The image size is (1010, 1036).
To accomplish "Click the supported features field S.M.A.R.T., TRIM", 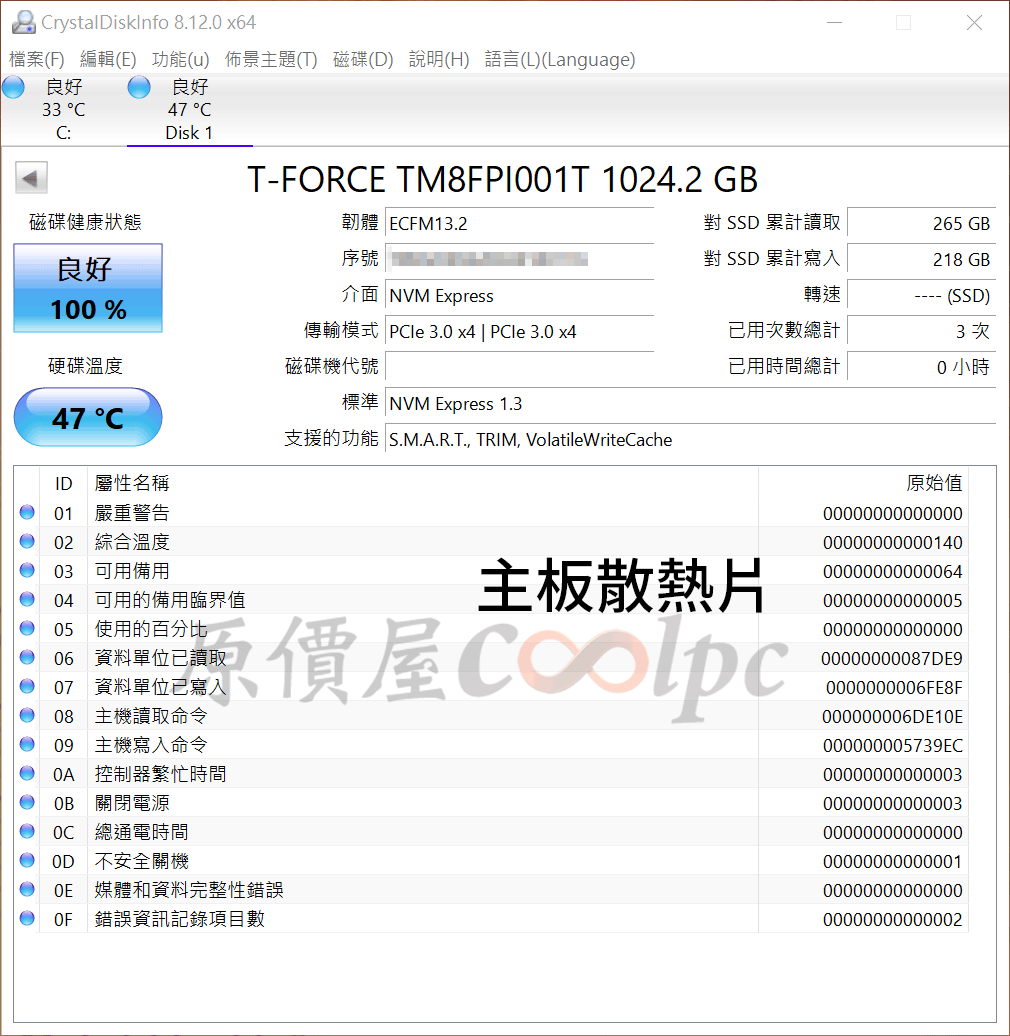I will pos(690,439).
